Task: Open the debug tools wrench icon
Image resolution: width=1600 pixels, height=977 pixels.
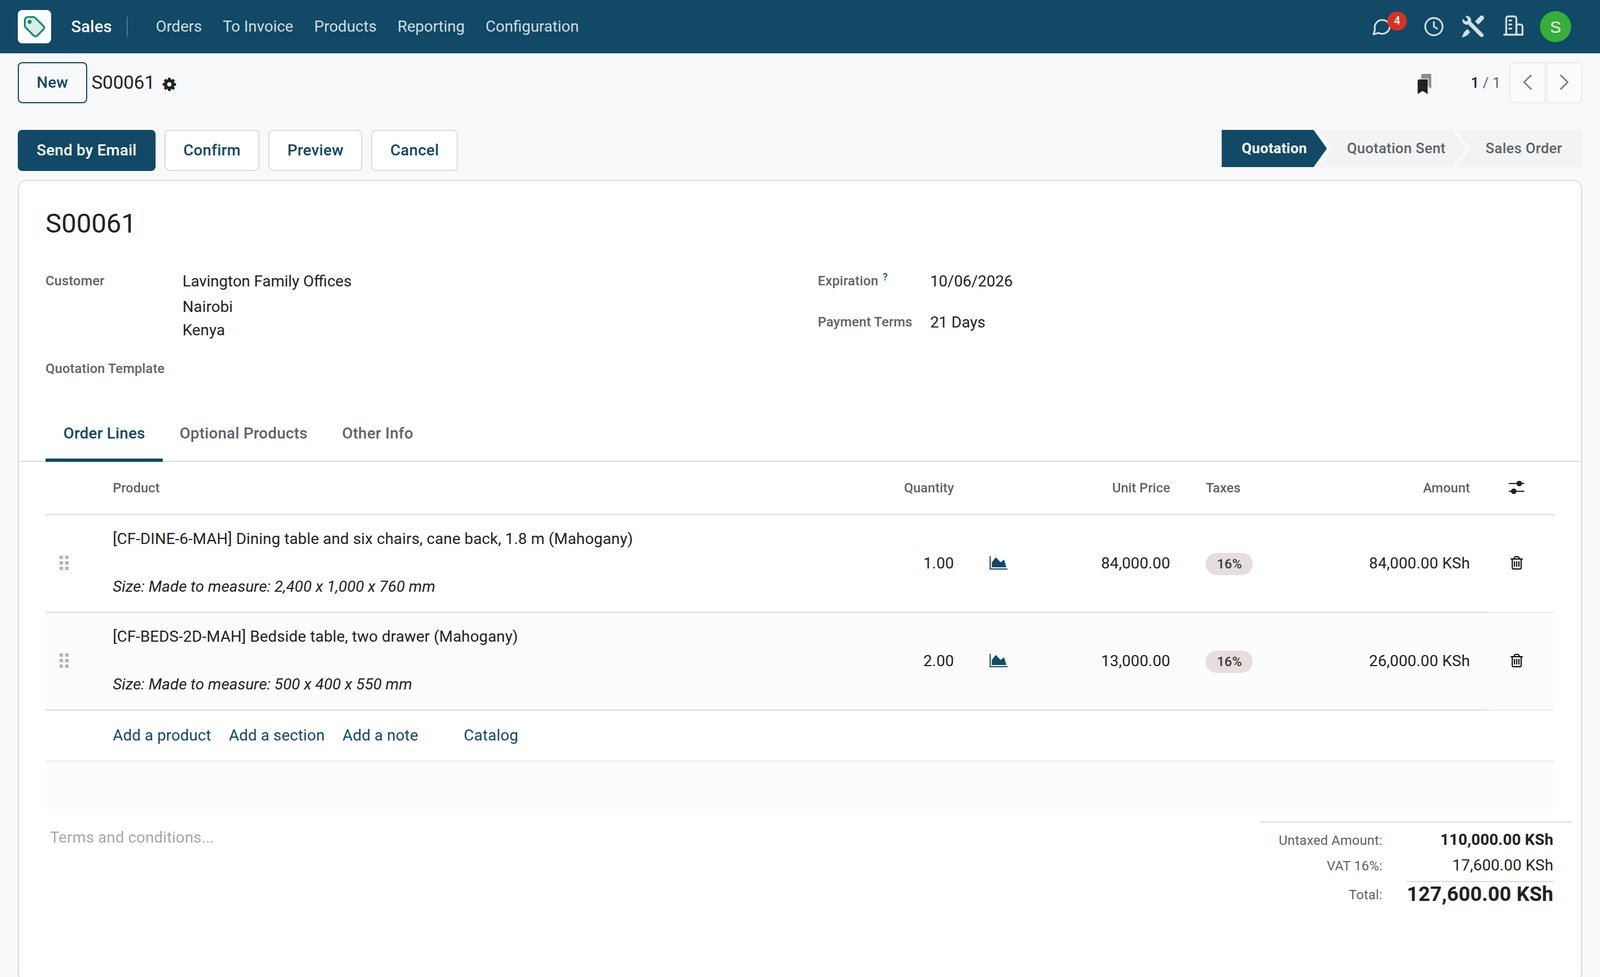Action: [1473, 26]
